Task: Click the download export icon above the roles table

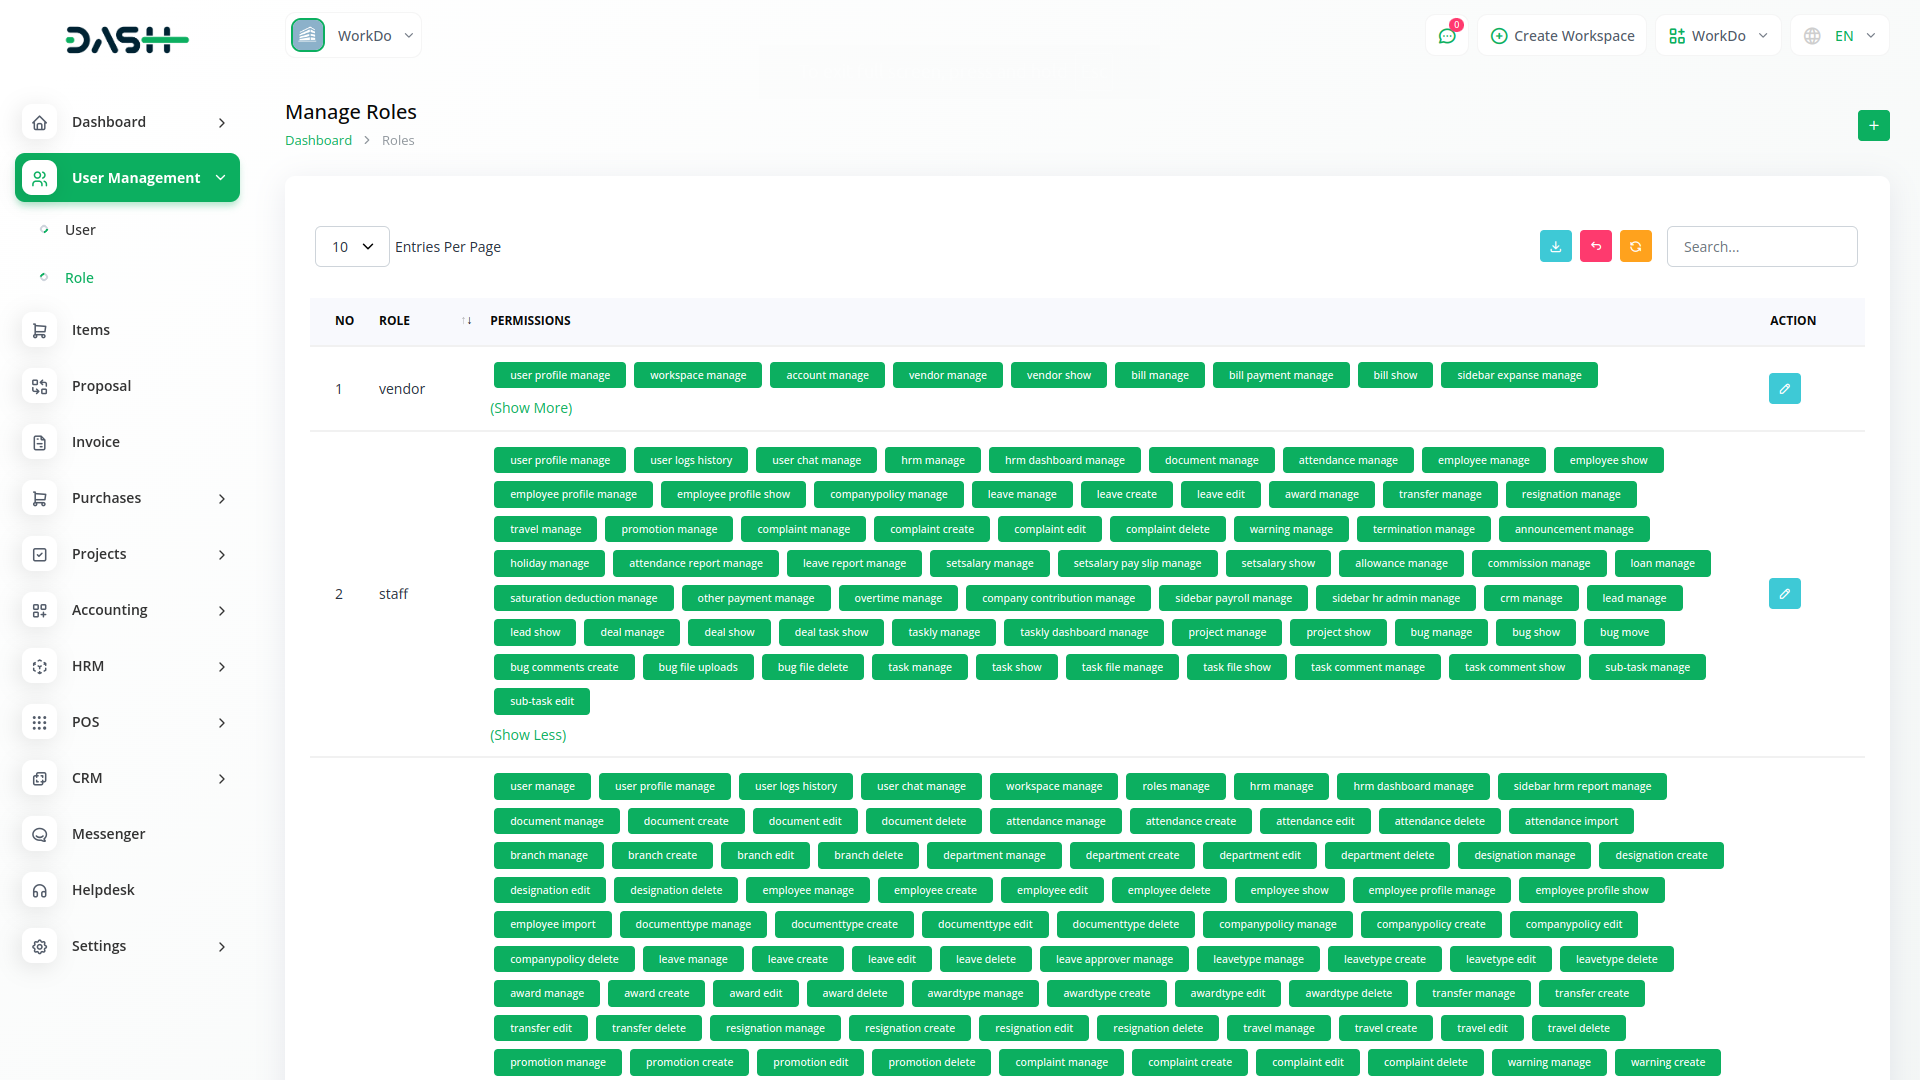Action: click(x=1555, y=246)
